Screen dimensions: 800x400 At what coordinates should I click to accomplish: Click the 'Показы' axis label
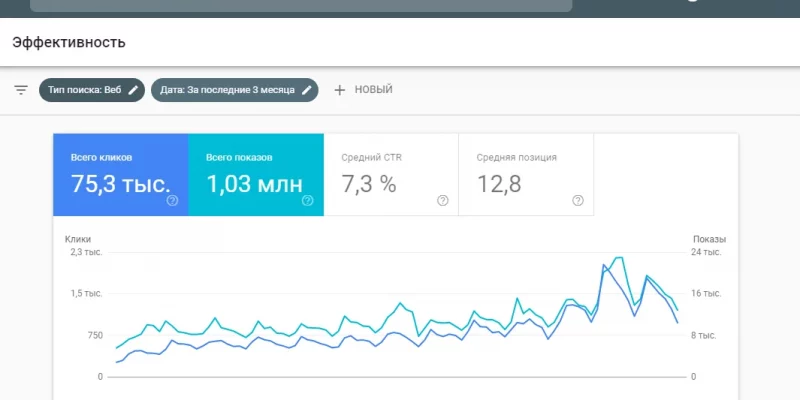click(x=710, y=239)
